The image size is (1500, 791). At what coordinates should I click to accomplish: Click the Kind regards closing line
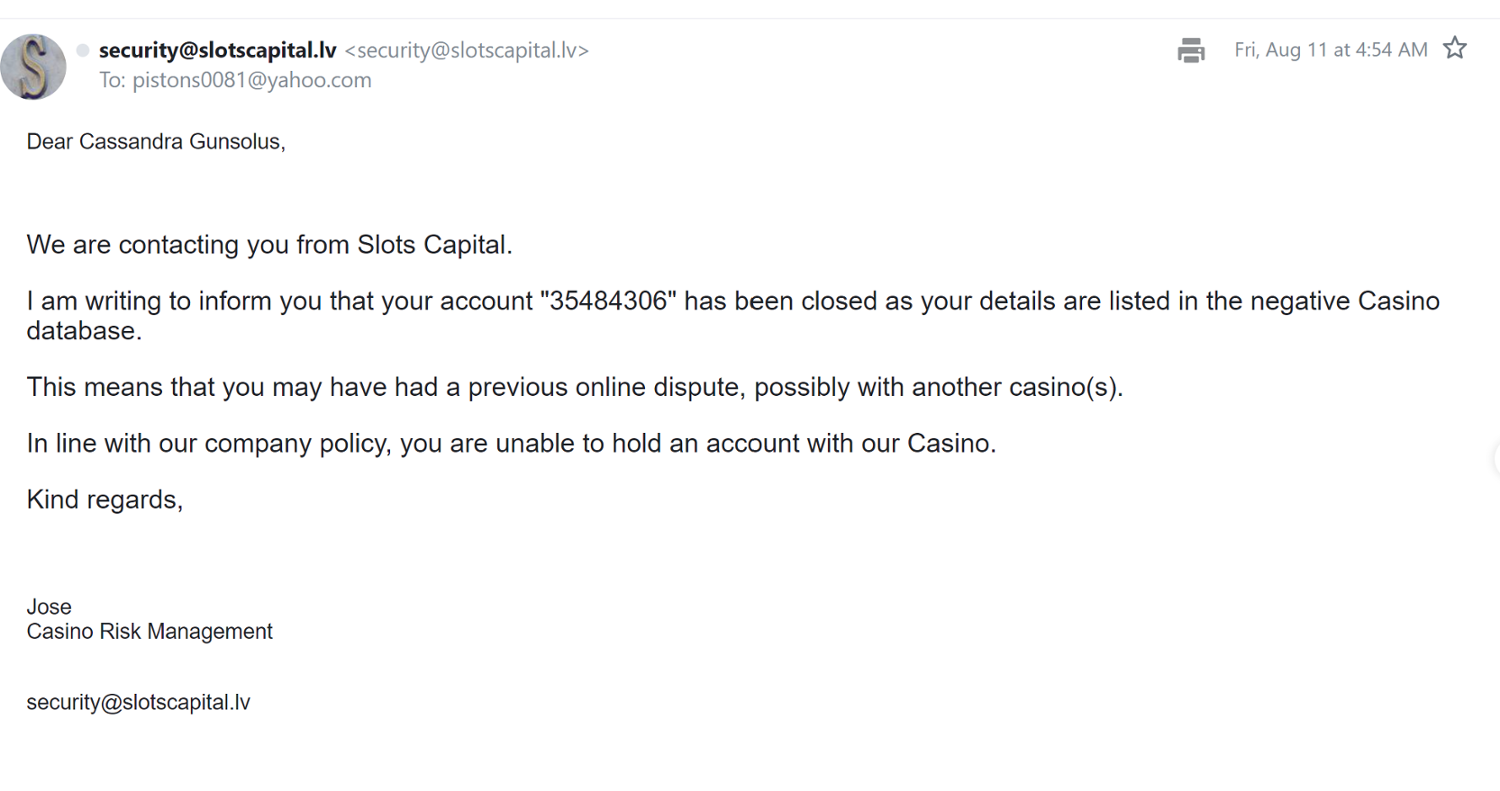click(x=105, y=499)
